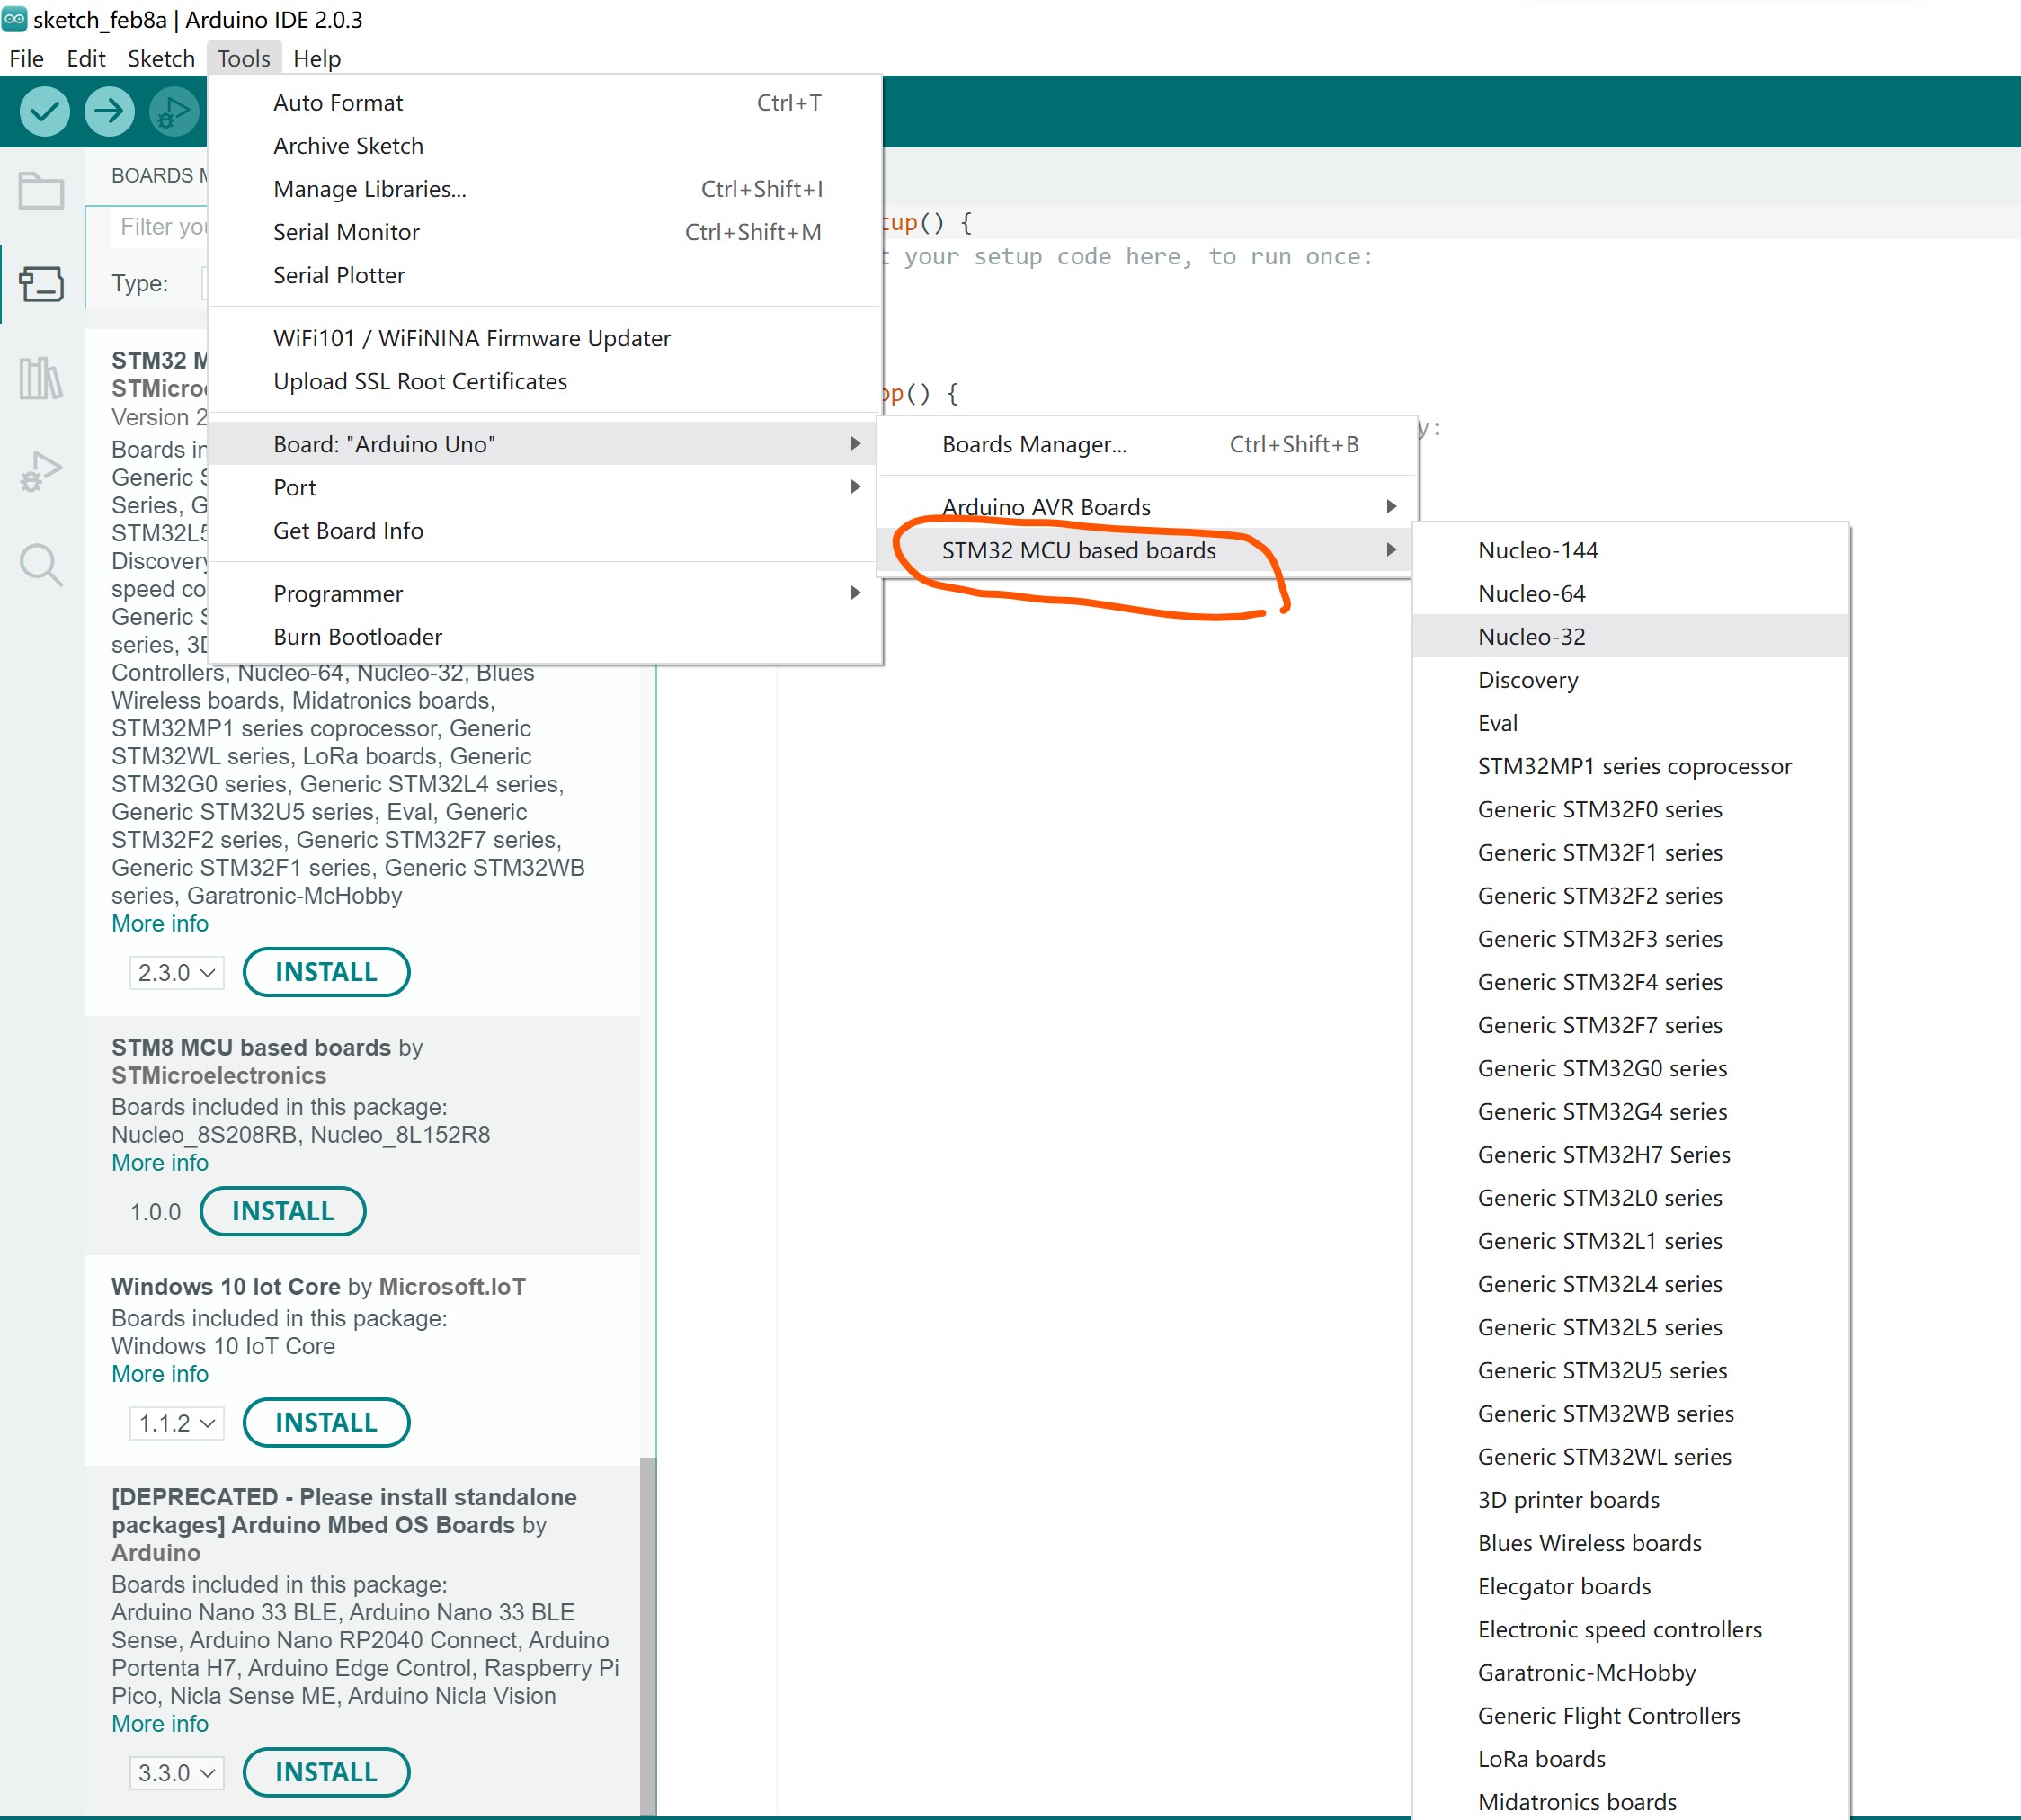2021x1820 pixels.
Task: Select Elecgator boards entry
Action: pos(1631,1586)
